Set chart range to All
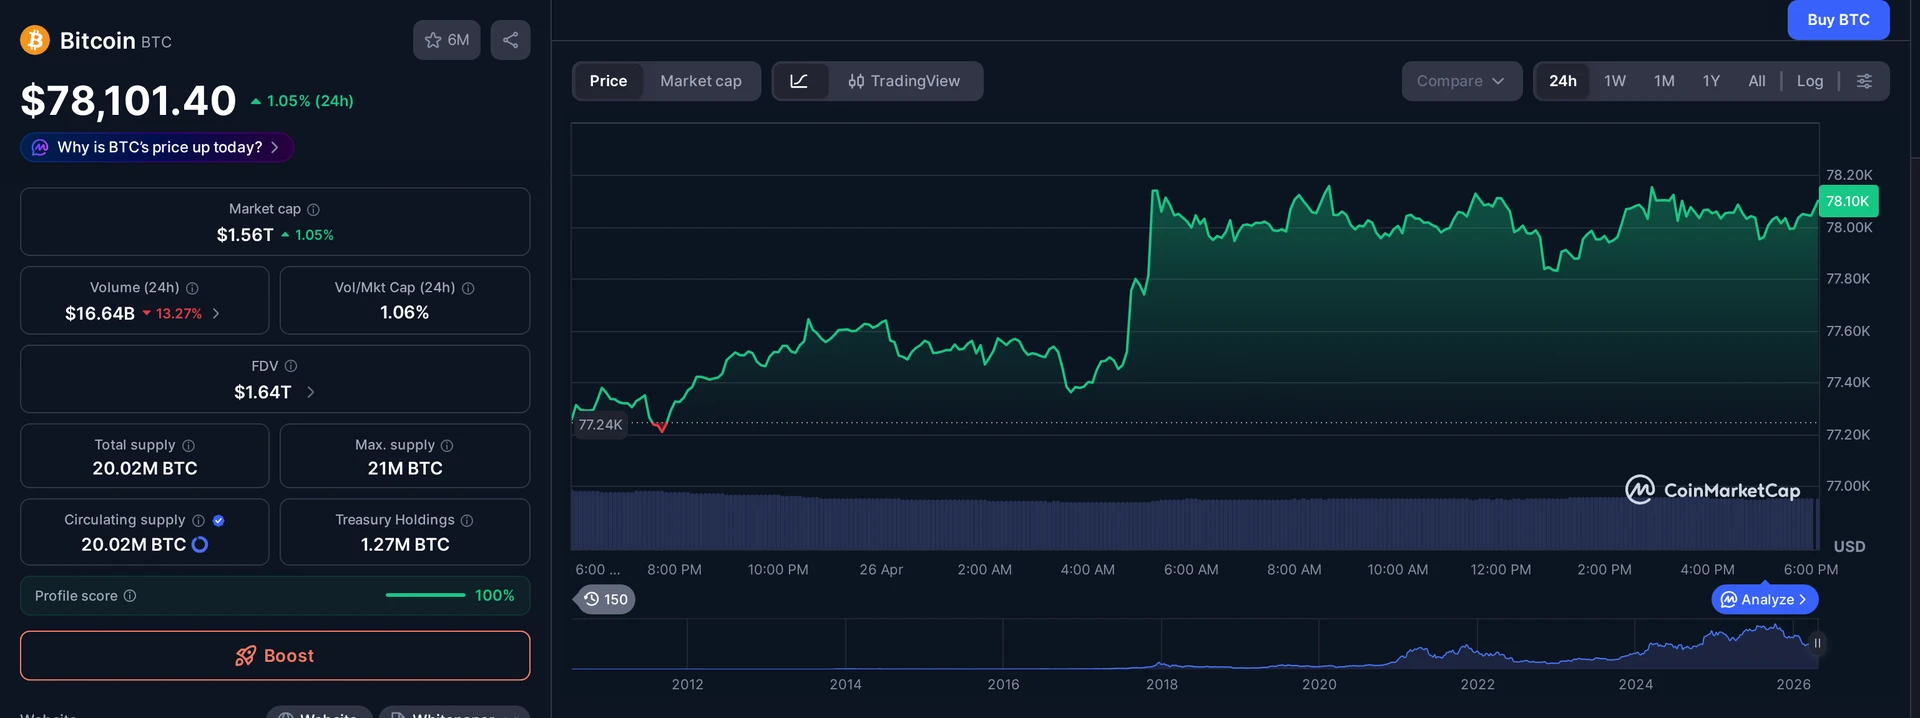This screenshot has width=1920, height=718. pos(1757,81)
